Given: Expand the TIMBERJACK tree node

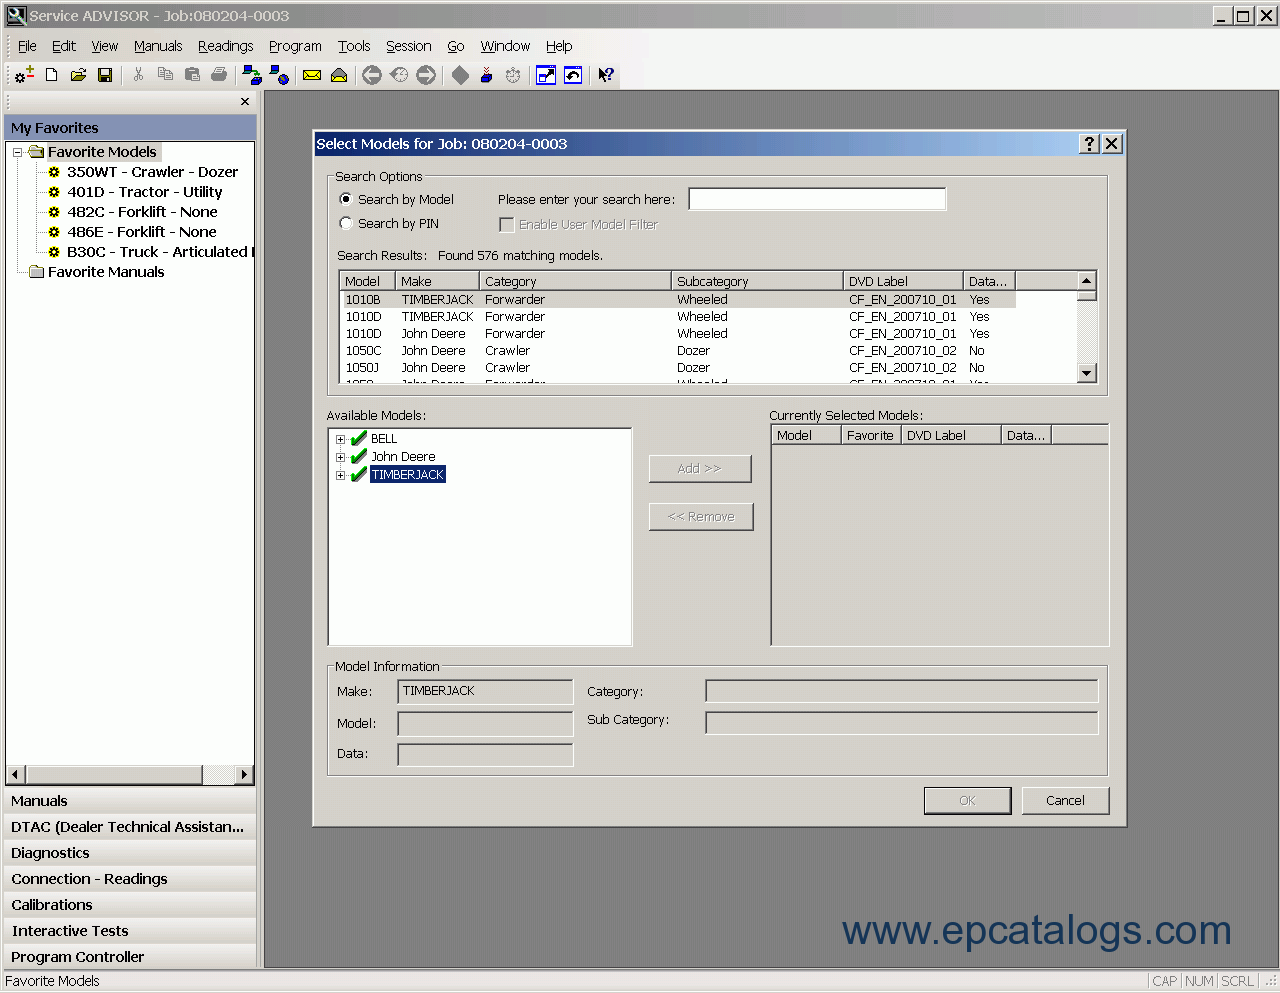Looking at the screenshot, I should [340, 475].
